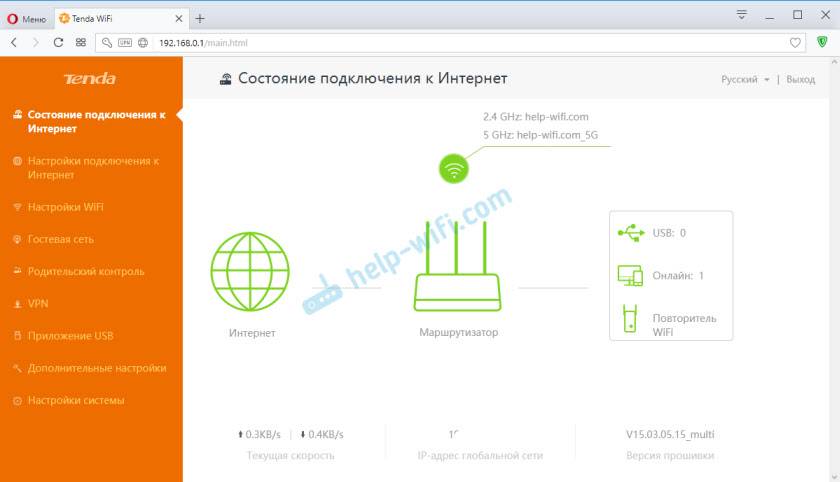Expand the Русский language dropdown
The width and height of the screenshot is (840, 482).
click(745, 79)
